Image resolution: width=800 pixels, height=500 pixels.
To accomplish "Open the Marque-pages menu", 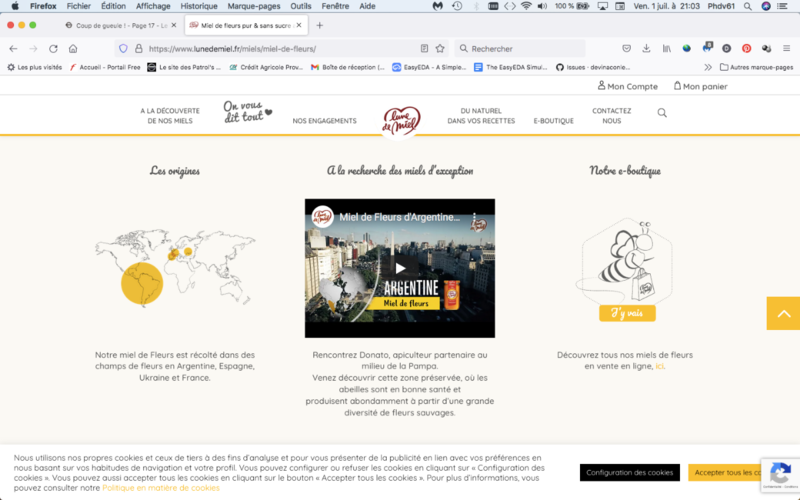I will coord(254,6).
